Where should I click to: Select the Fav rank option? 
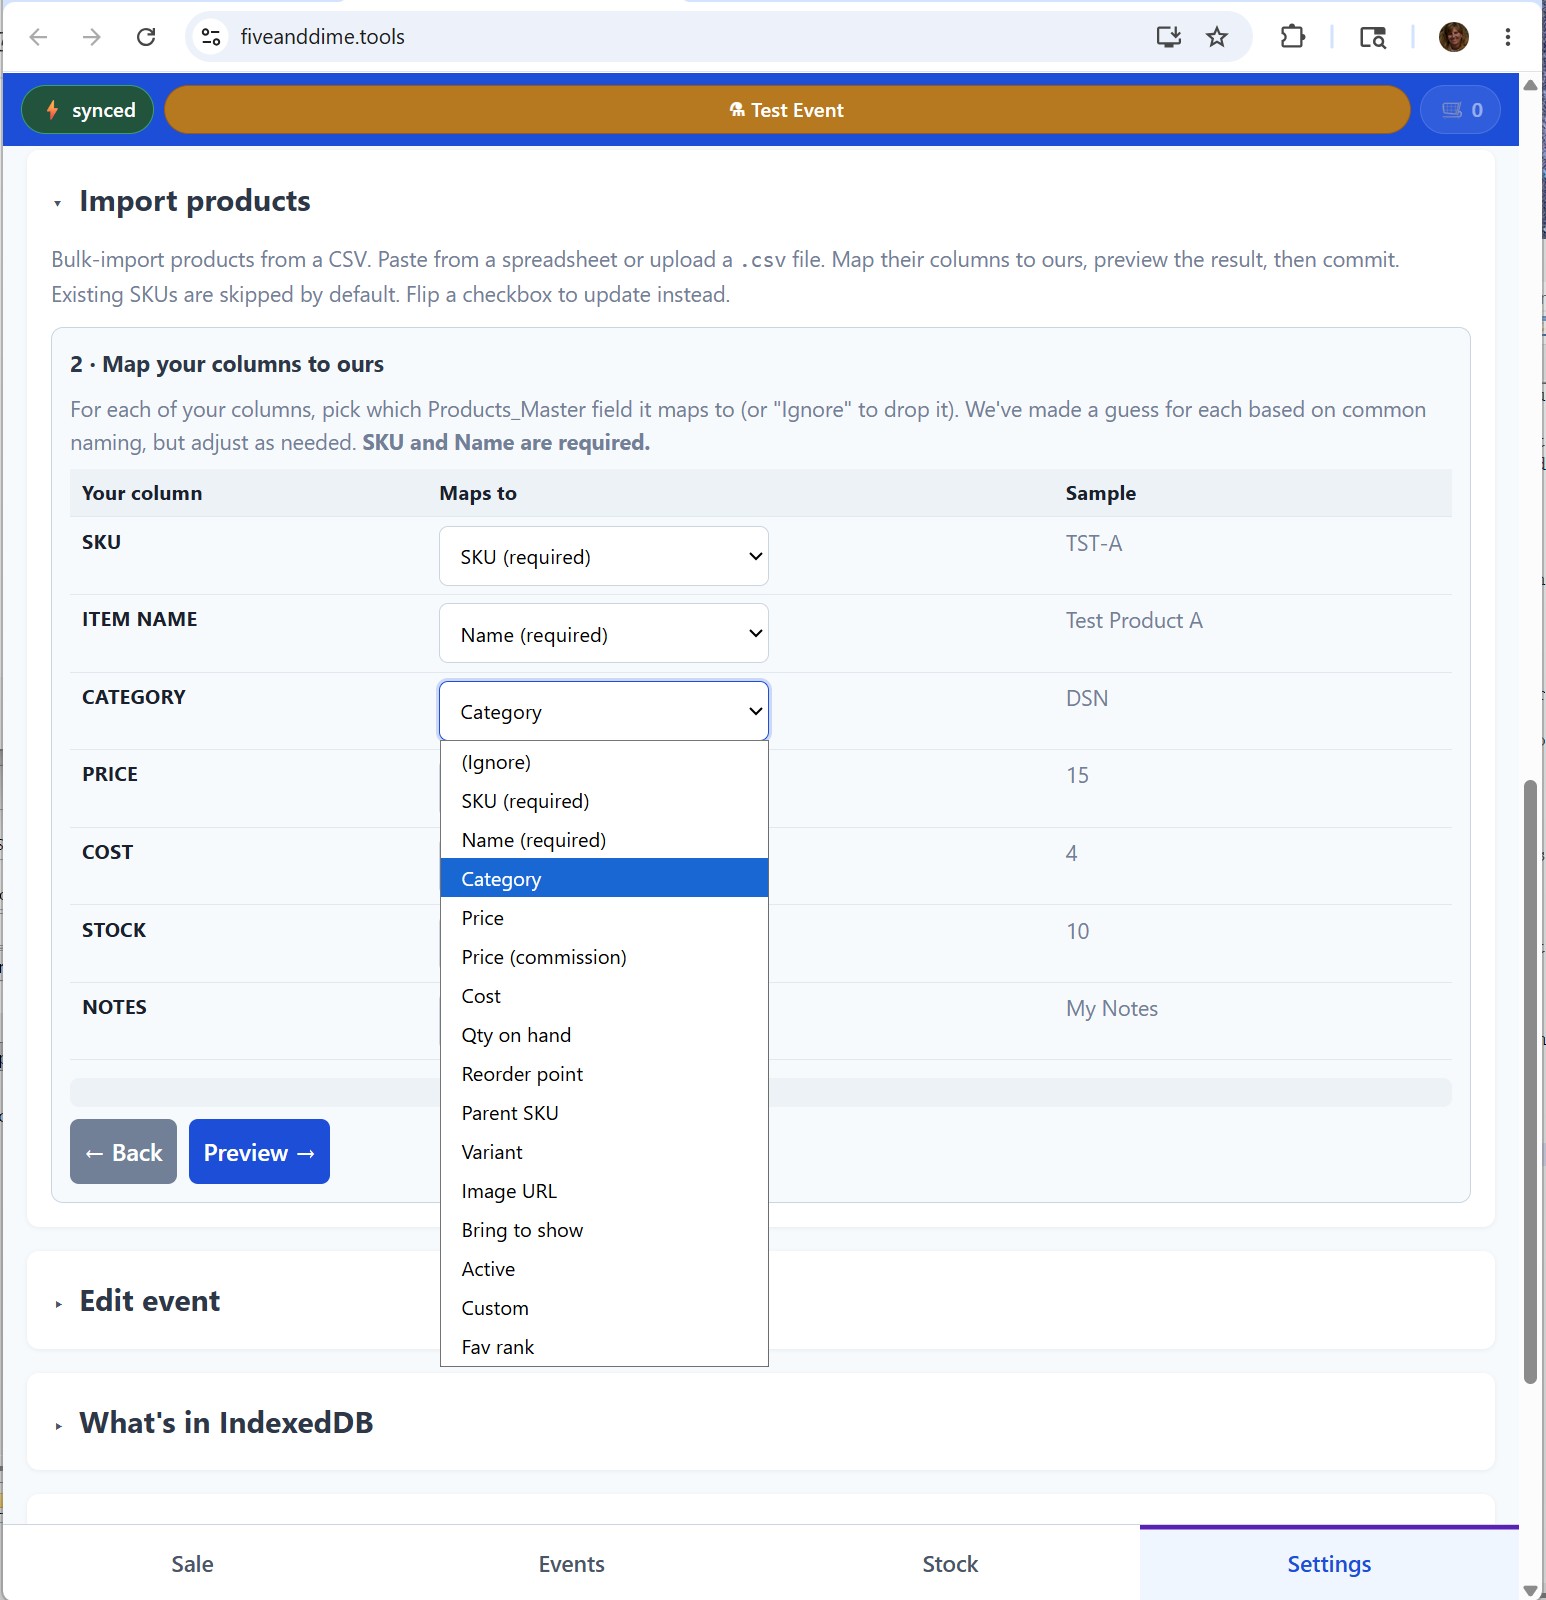click(604, 1347)
